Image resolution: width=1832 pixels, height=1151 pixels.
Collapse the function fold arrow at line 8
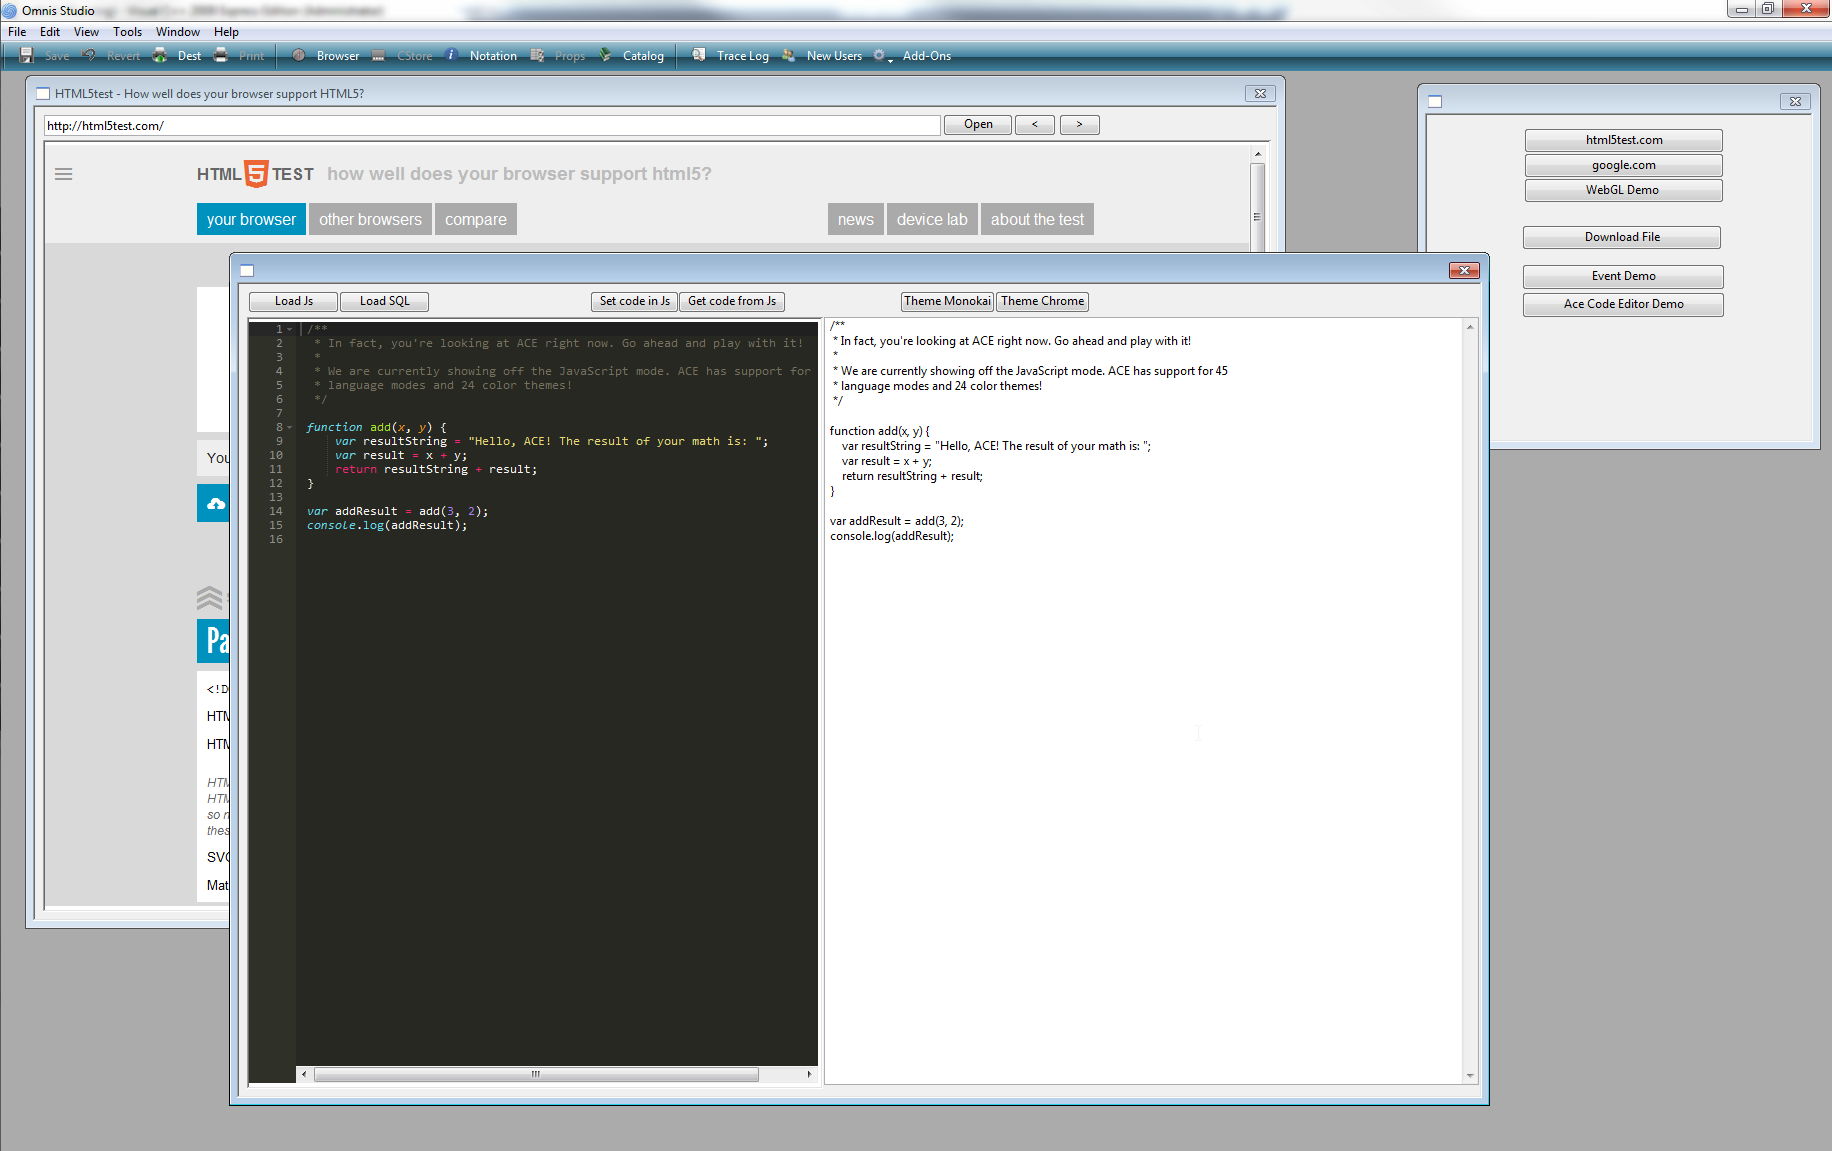click(x=290, y=427)
